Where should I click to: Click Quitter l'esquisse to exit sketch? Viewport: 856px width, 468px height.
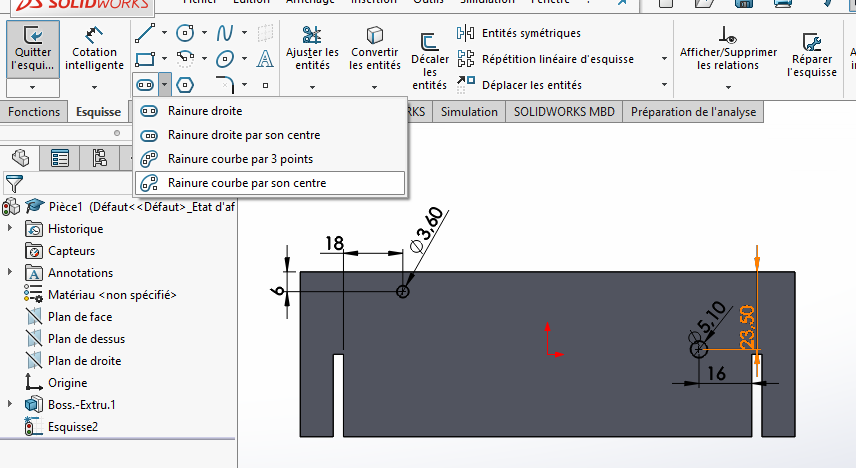(32, 50)
